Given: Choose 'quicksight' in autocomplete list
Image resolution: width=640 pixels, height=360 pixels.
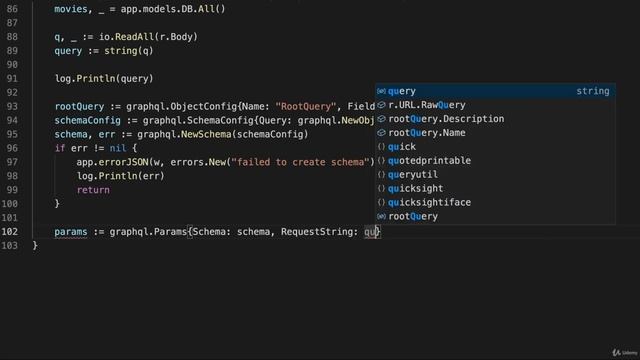Looking at the screenshot, I should (495, 188).
